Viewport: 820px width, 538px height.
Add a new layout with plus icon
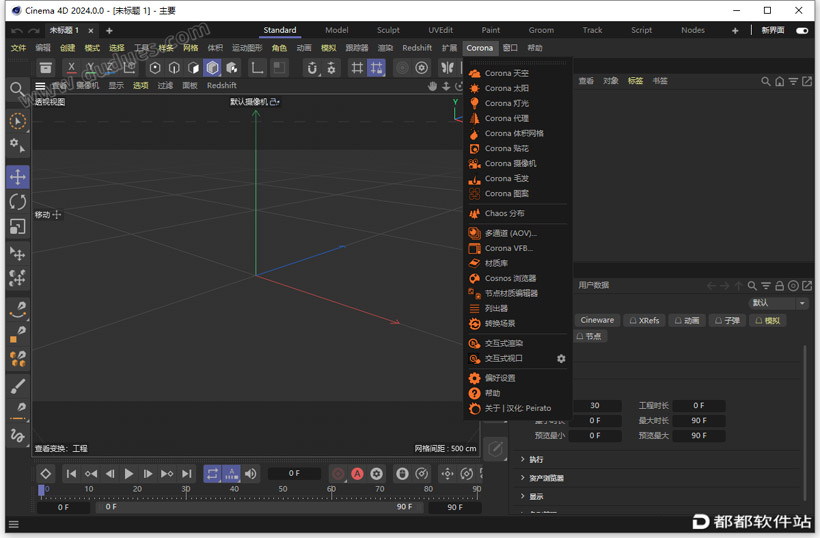pos(735,30)
